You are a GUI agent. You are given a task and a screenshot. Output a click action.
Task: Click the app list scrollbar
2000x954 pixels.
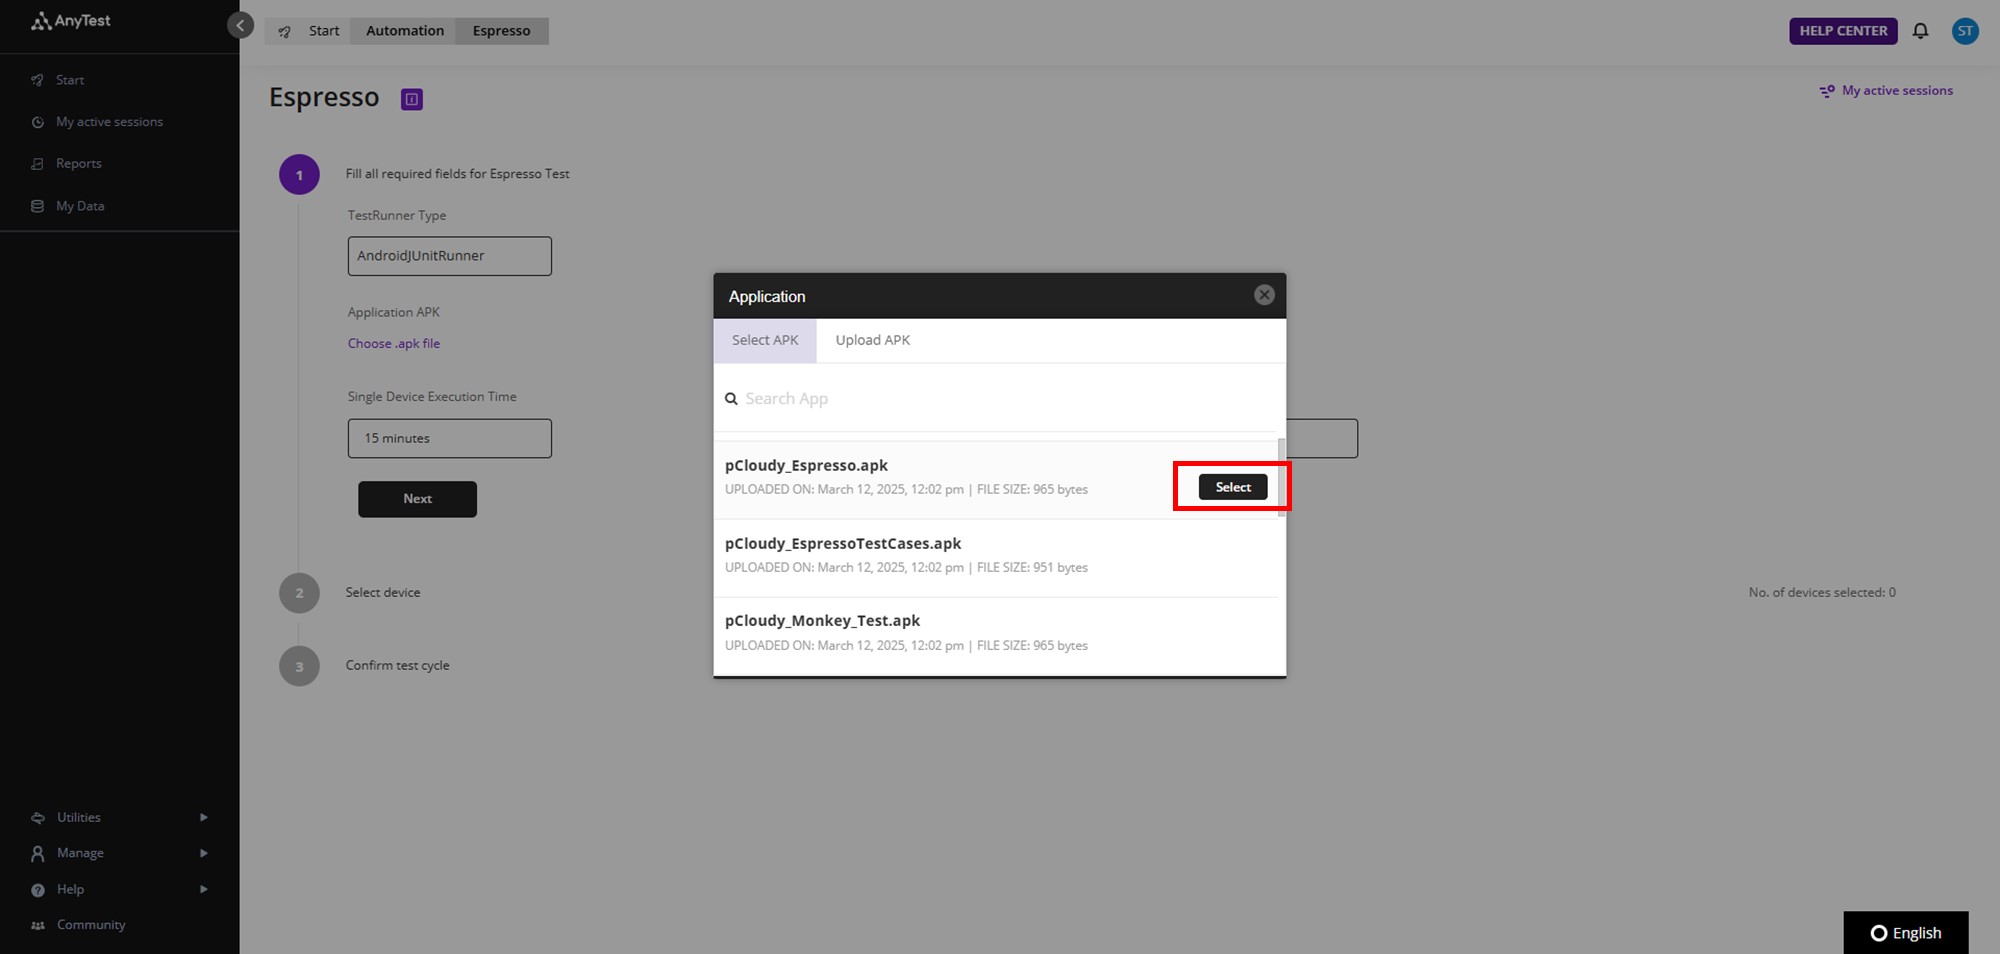pyautogui.click(x=1282, y=478)
